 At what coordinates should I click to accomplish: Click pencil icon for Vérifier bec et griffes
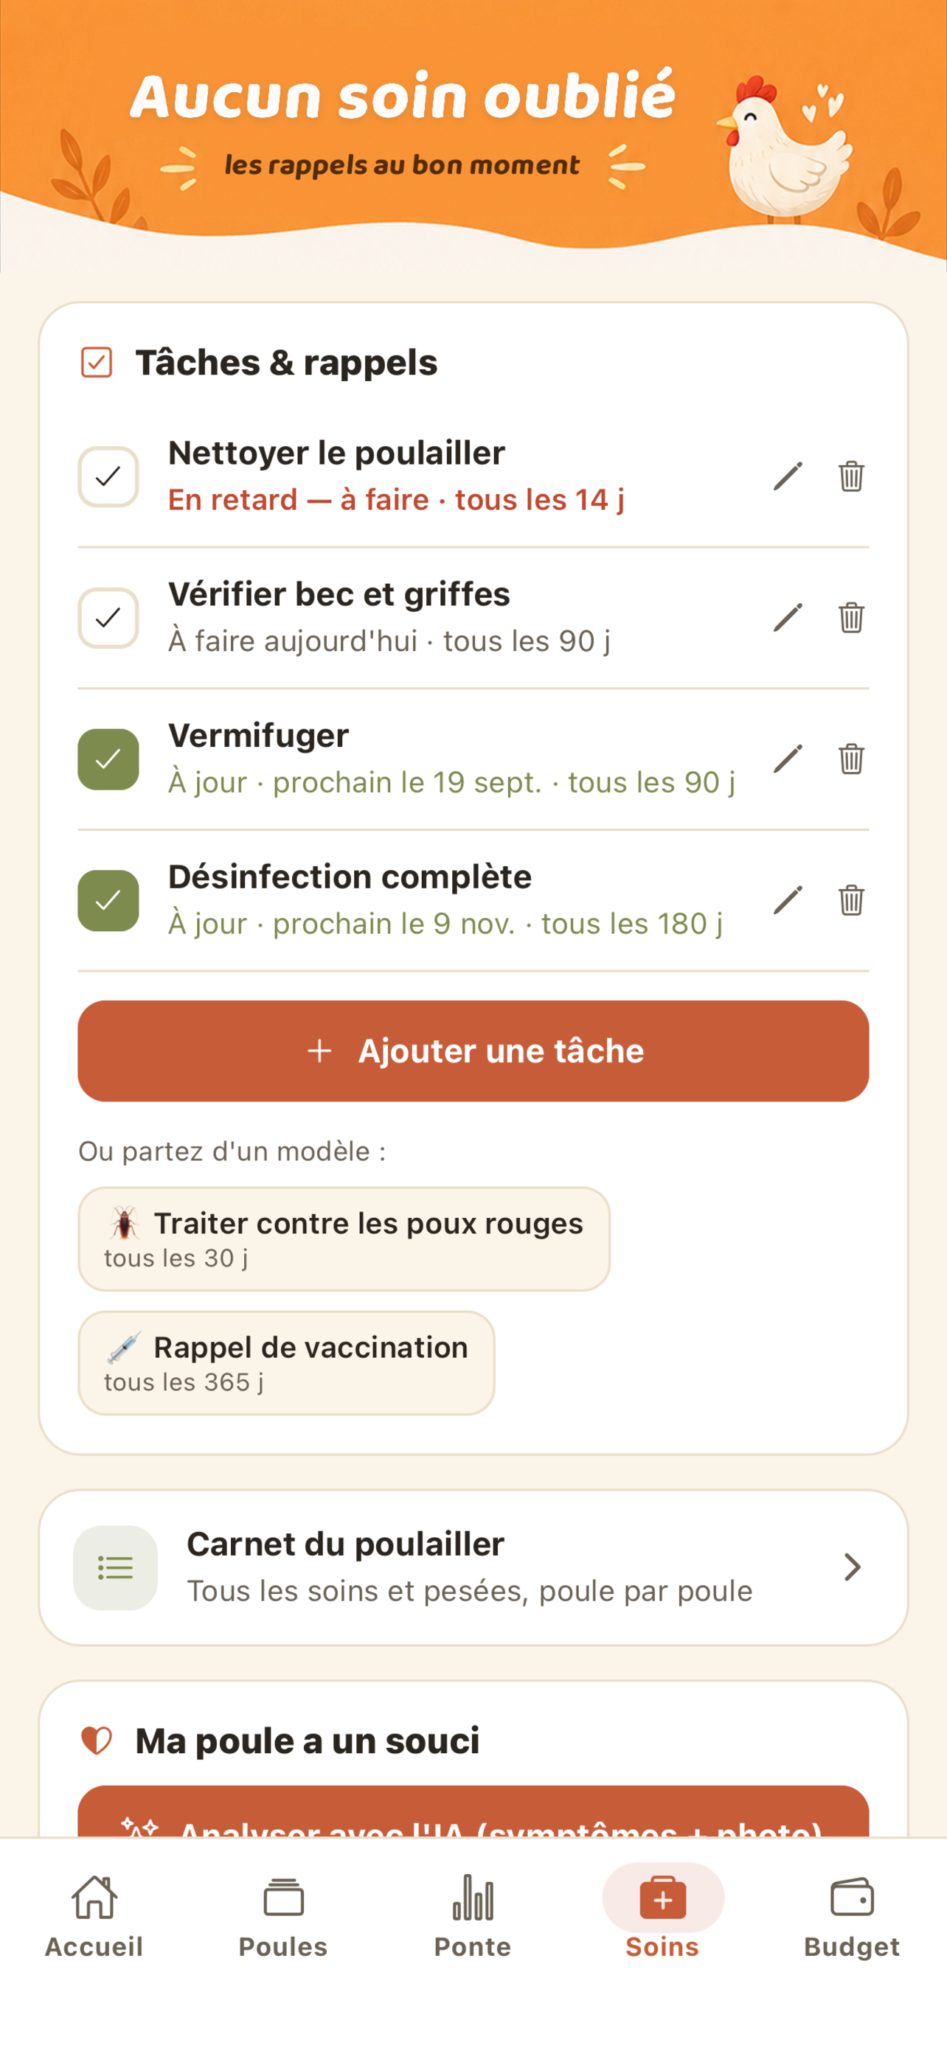pos(788,617)
